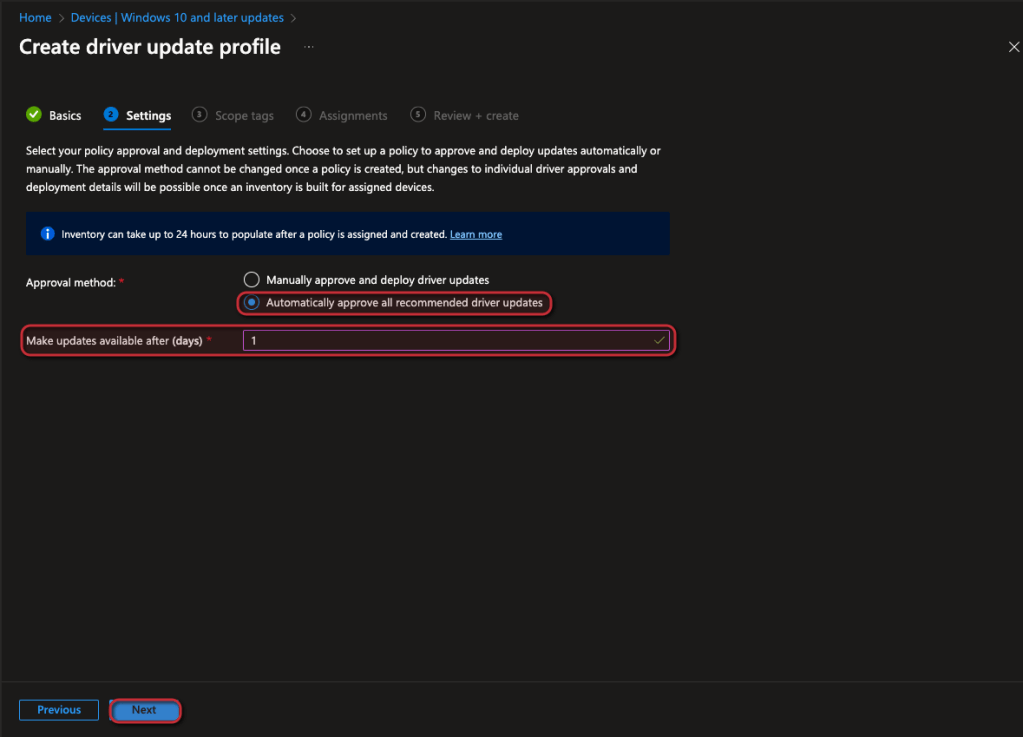Open the Learn more link

tap(476, 235)
